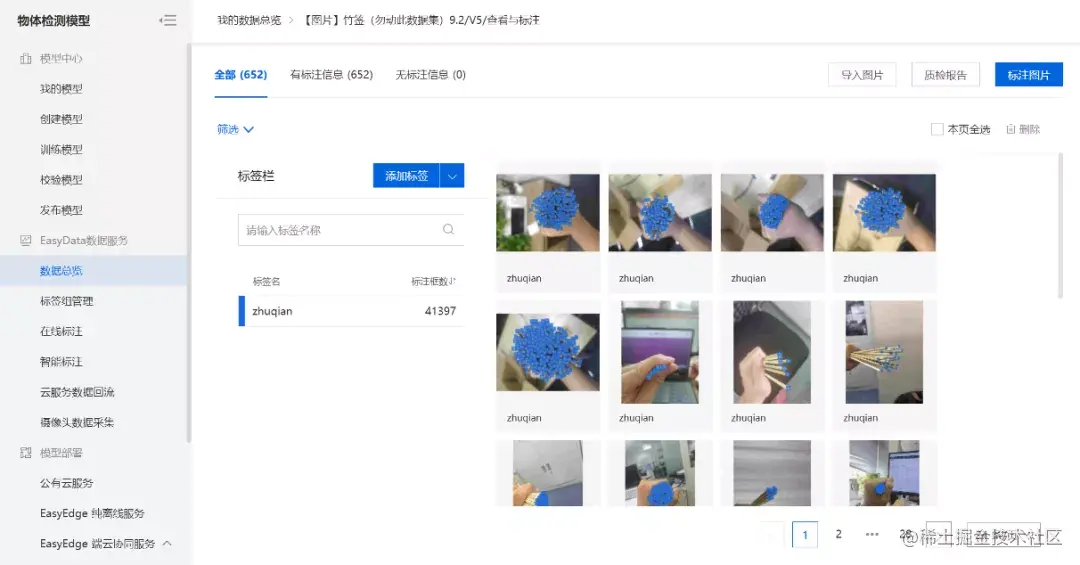Click the 模型中心 section icon
Image resolution: width=1080 pixels, height=565 pixels.
click(25, 59)
